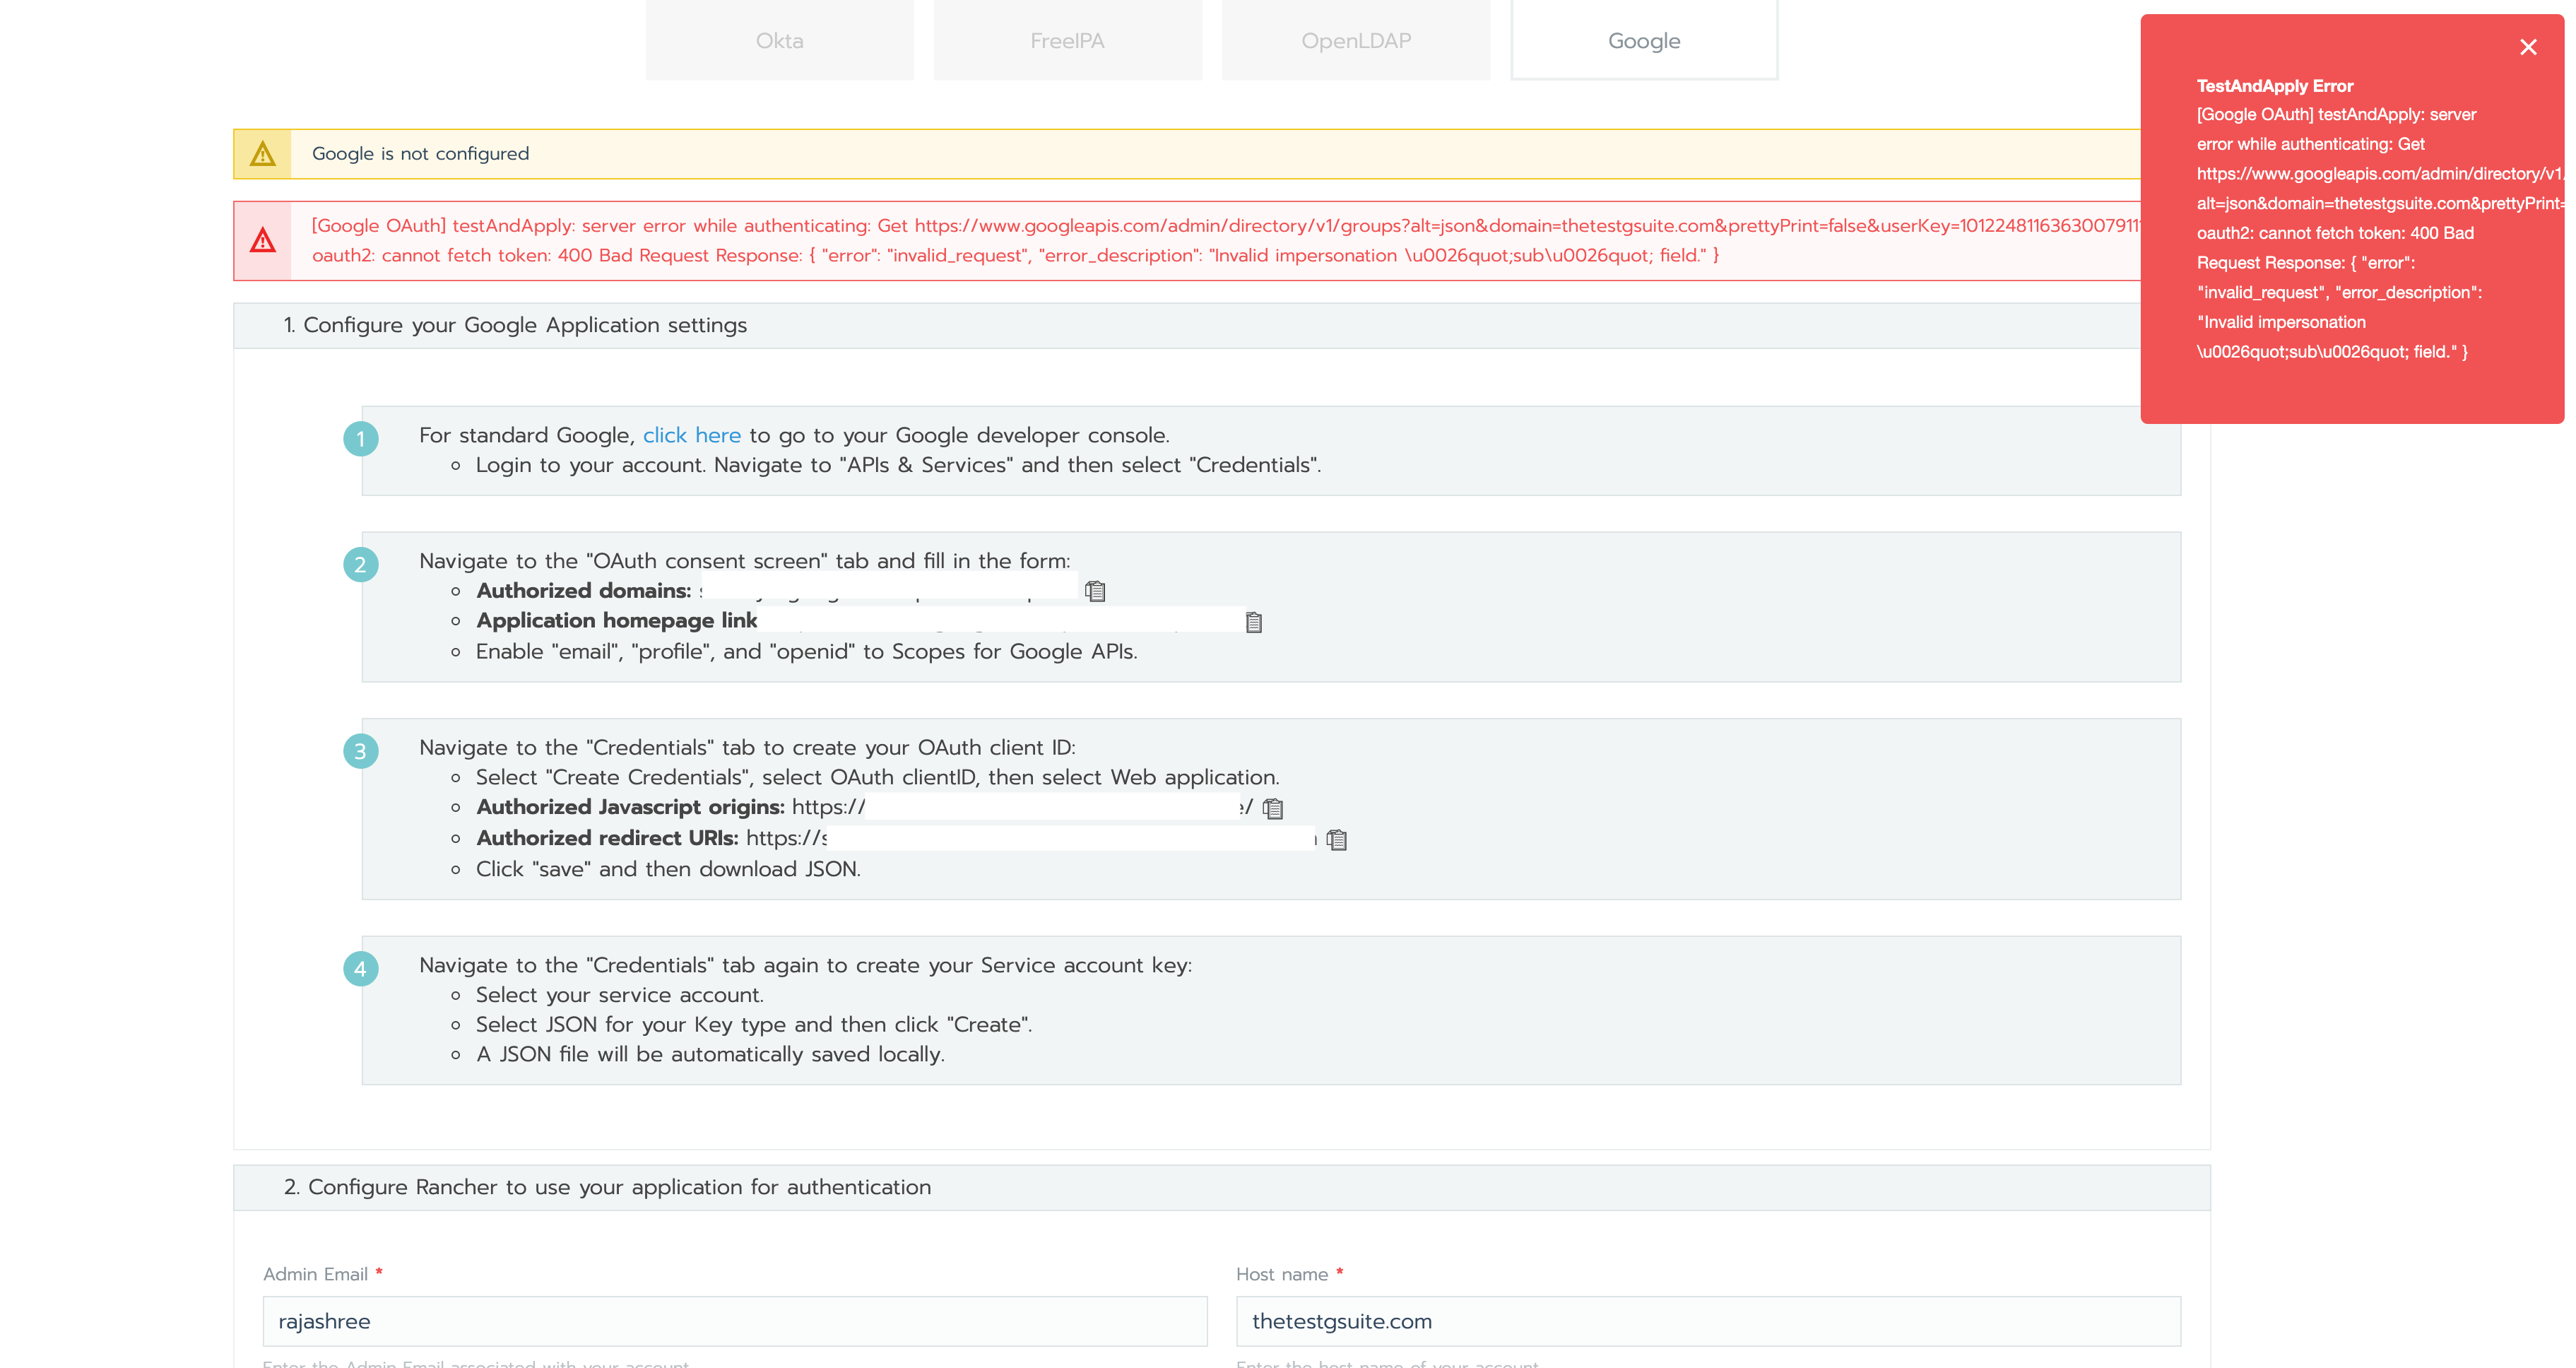Click the red error triangle icon
2576x1368 pixels.
(x=263, y=241)
